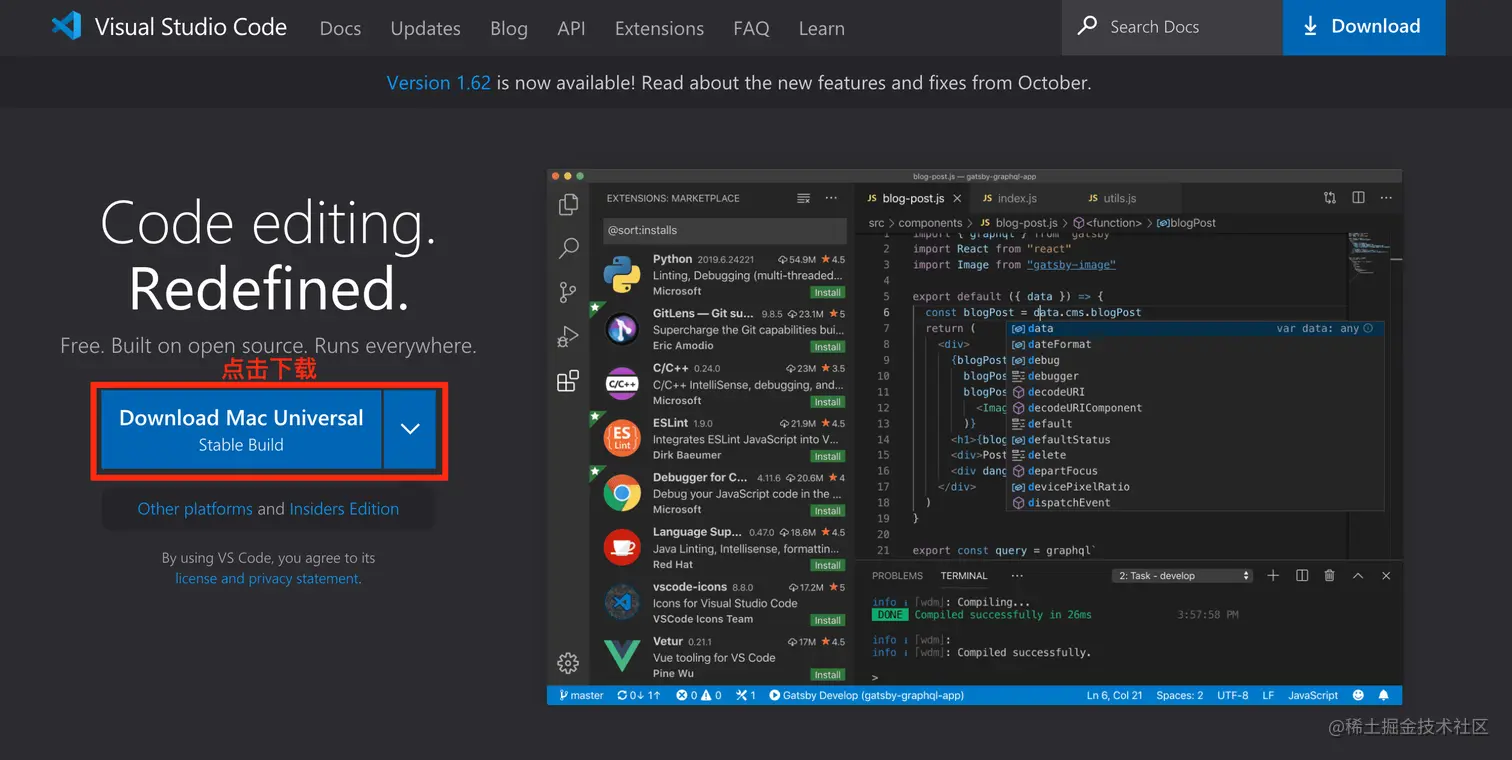Click the split editor icon
The image size is (1512, 760).
pyautogui.click(x=1358, y=198)
